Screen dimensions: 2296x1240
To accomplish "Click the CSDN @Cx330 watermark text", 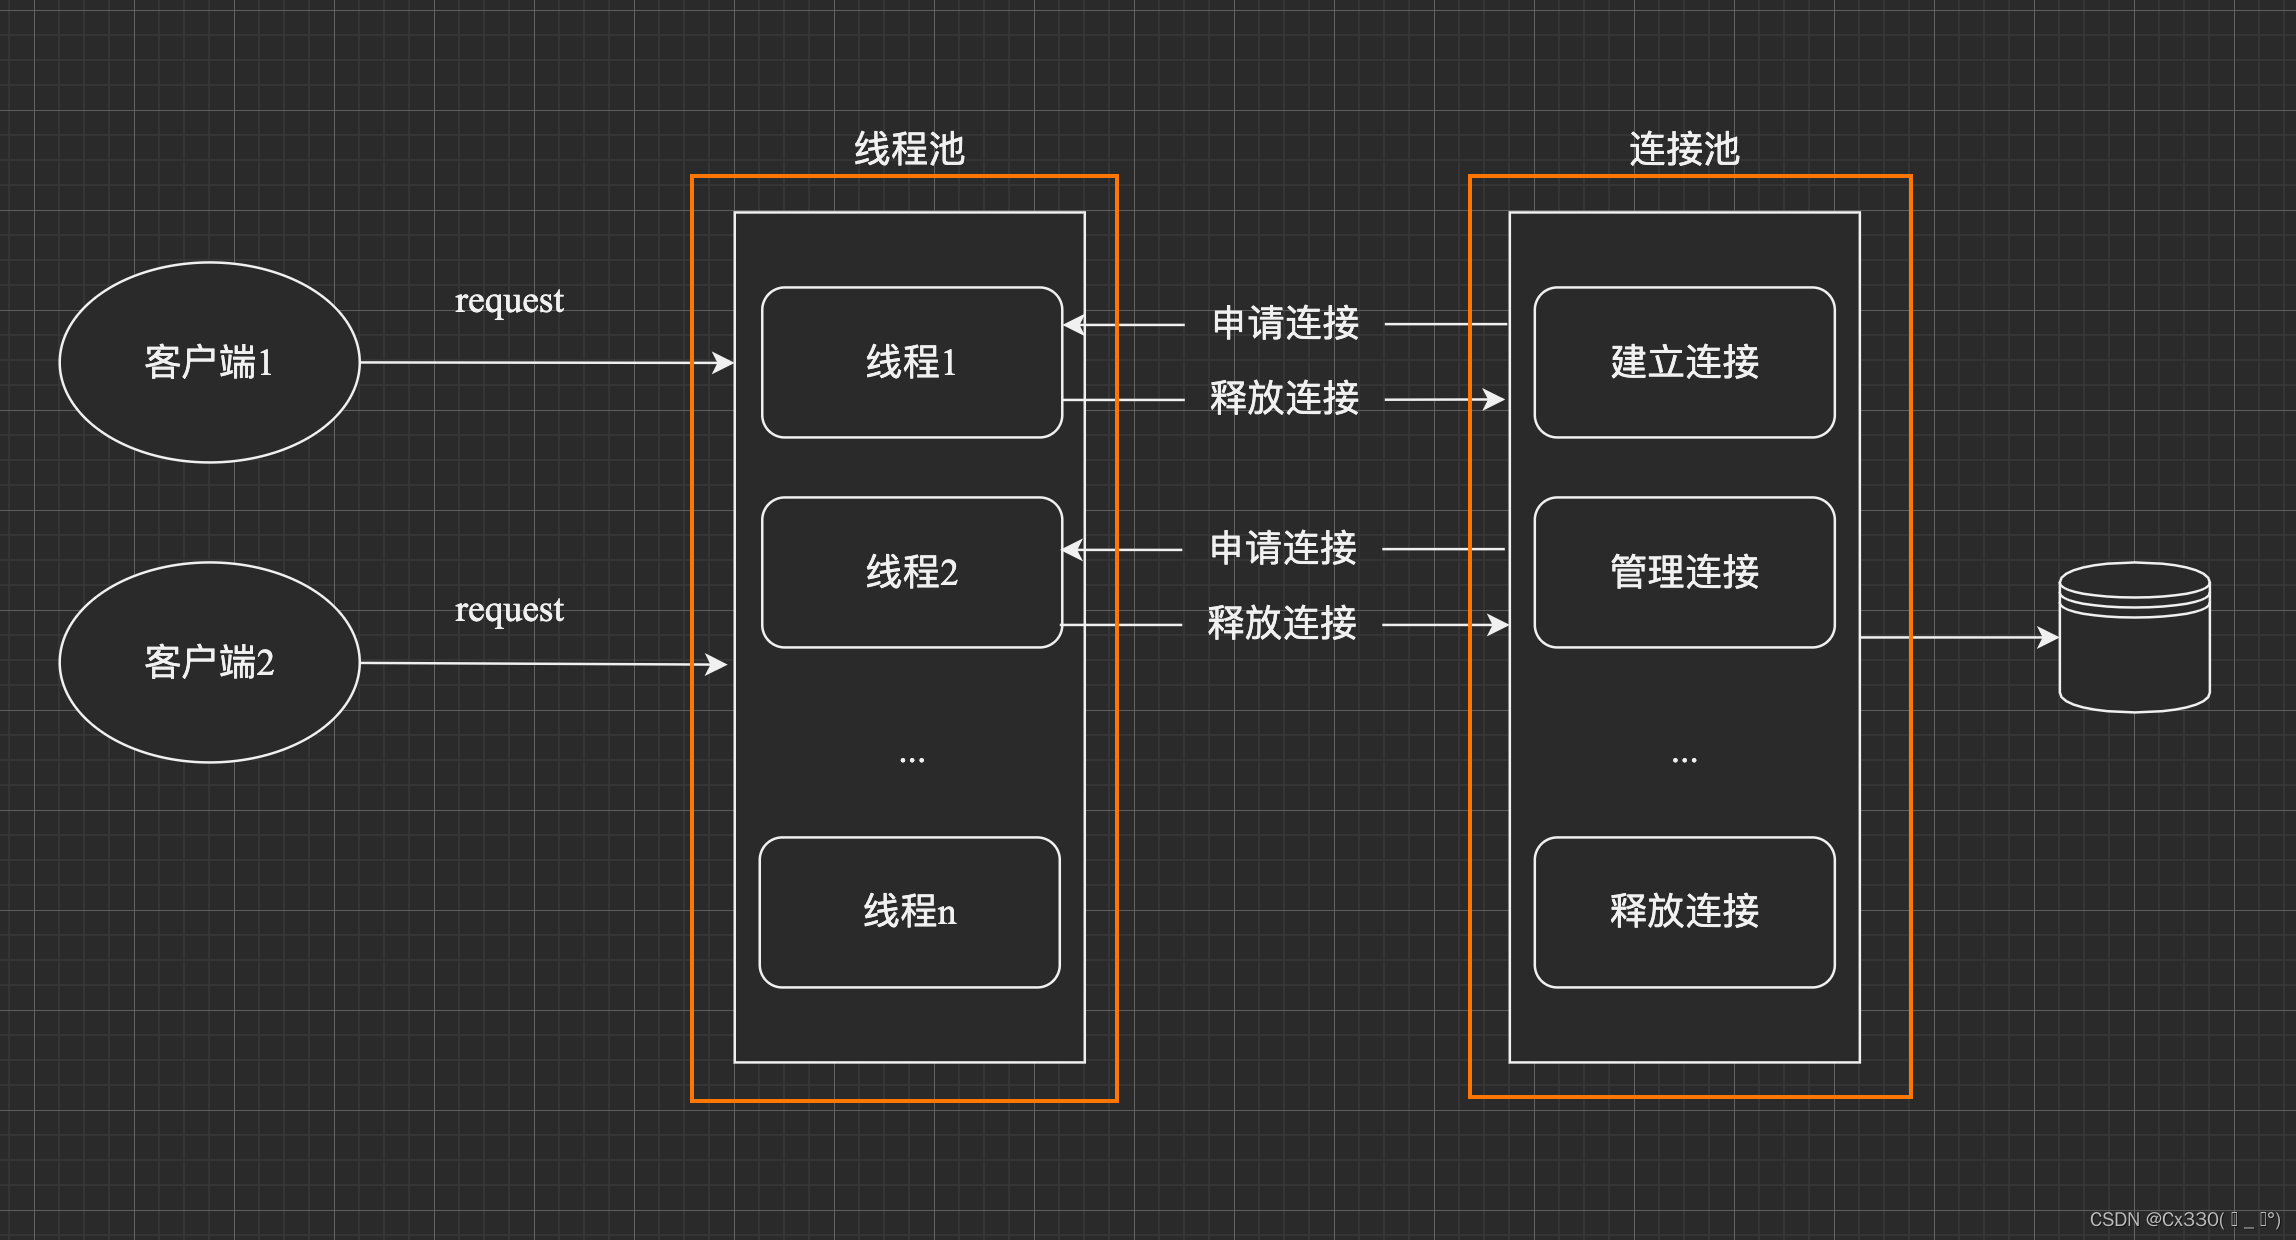I will [x=2183, y=1219].
